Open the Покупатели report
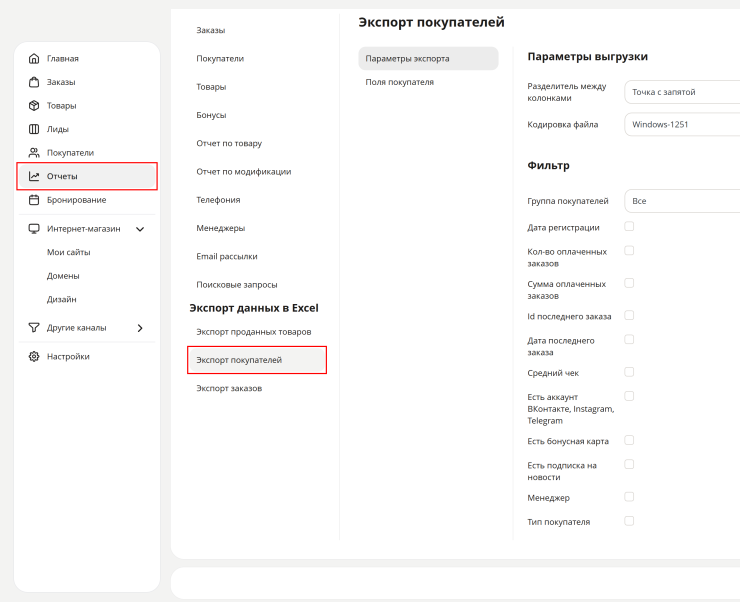740x602 pixels. 220,59
